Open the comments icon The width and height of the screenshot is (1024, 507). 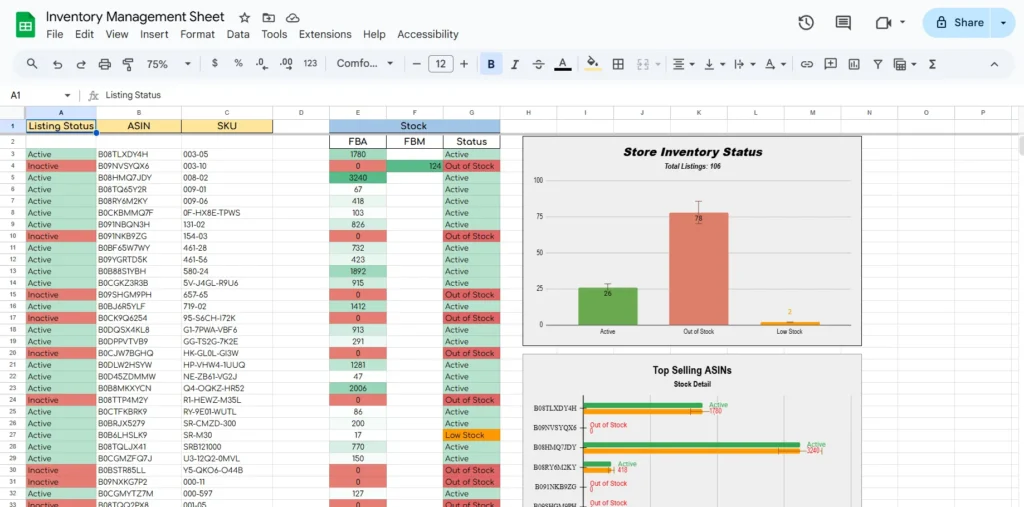pos(843,22)
